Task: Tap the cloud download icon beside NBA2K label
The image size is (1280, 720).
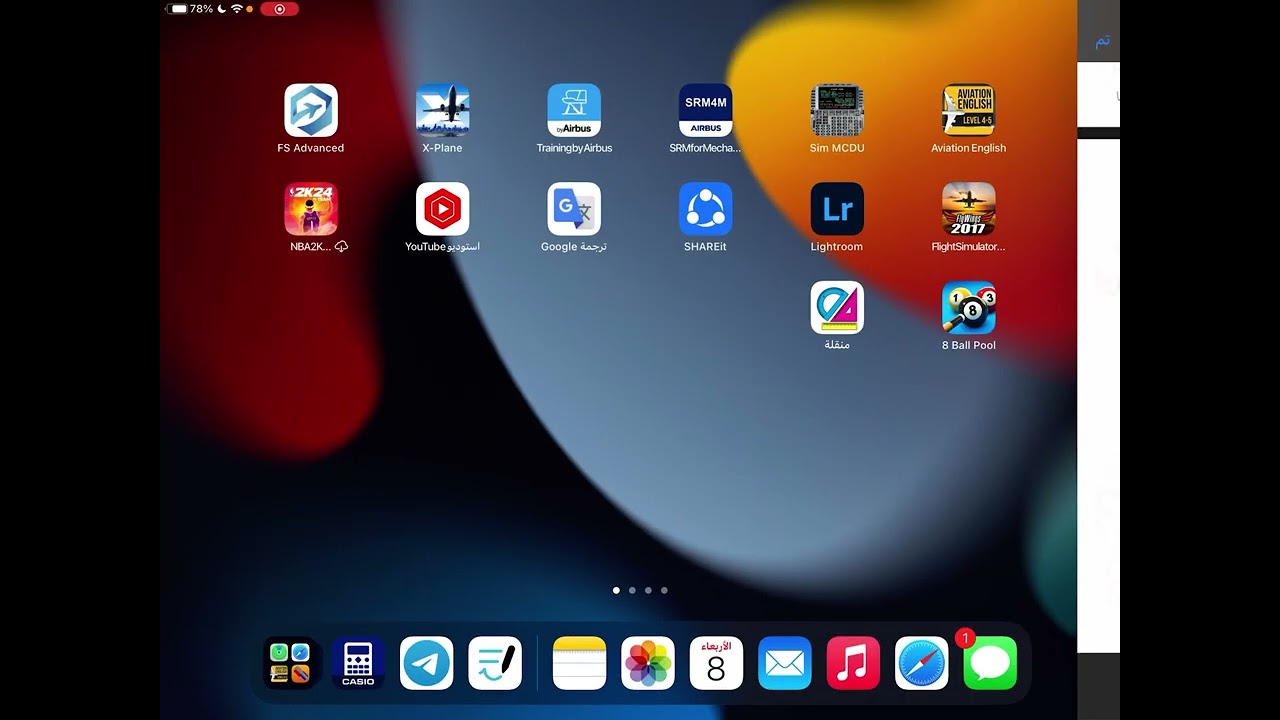Action: point(341,246)
